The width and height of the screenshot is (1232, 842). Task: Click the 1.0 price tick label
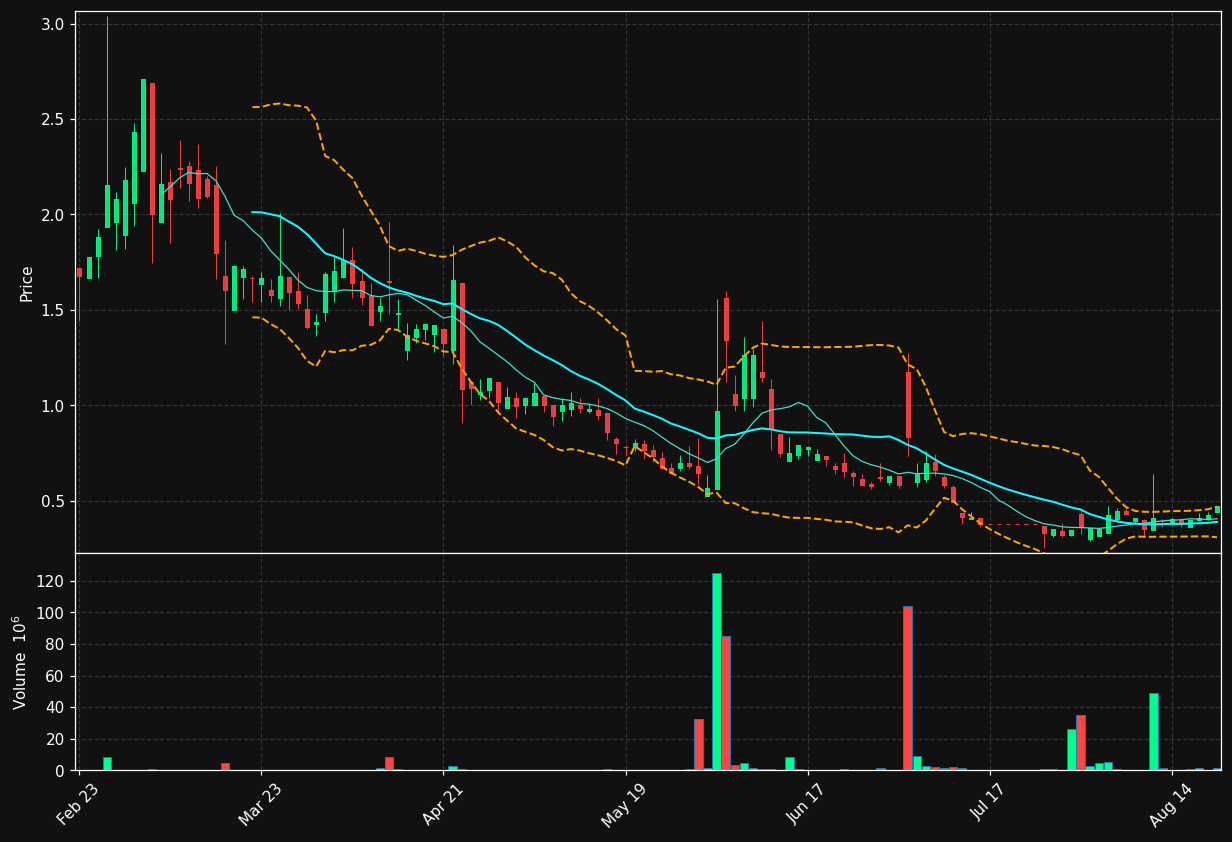pos(55,406)
